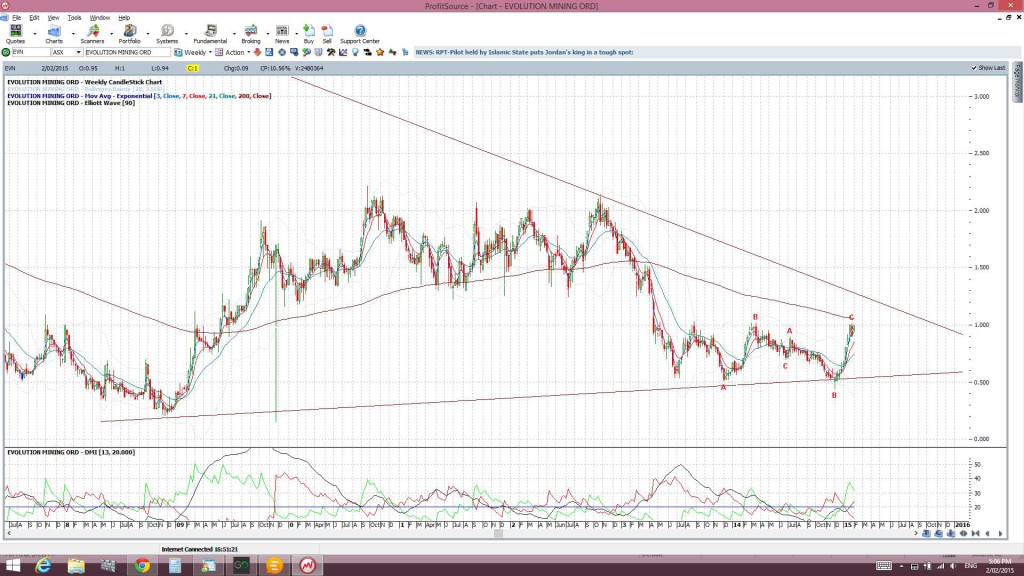Expand the Portfolio dropdown arrow
The width and height of the screenshot is (1024, 576).
tap(148, 33)
